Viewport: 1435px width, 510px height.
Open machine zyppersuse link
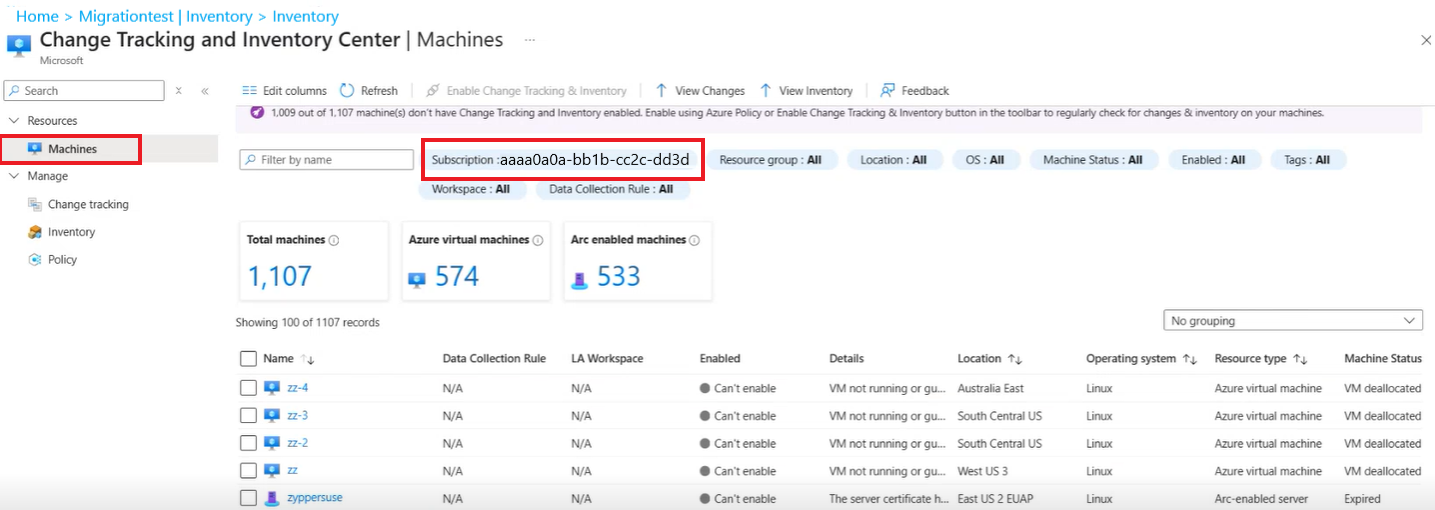[x=315, y=498]
